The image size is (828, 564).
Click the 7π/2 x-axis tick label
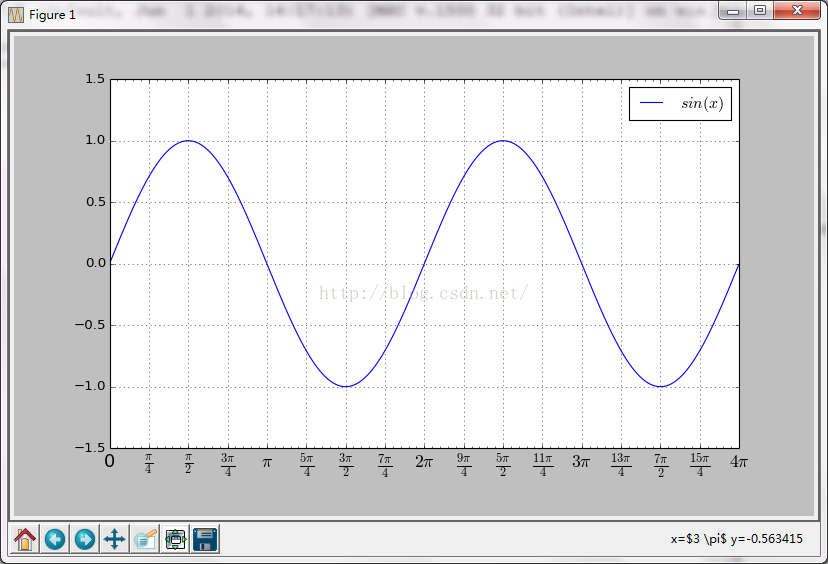coord(661,465)
